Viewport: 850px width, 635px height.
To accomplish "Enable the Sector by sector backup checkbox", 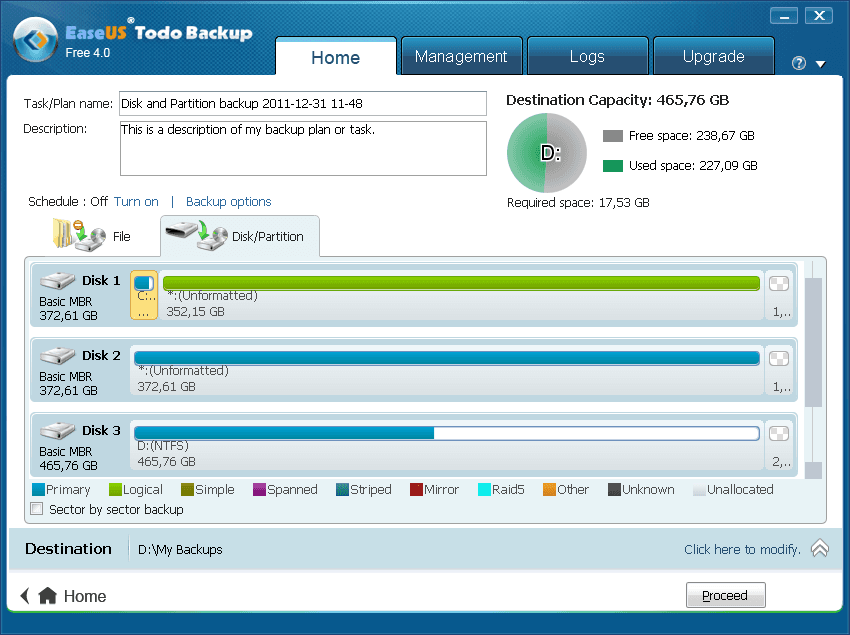I will pos(36,508).
